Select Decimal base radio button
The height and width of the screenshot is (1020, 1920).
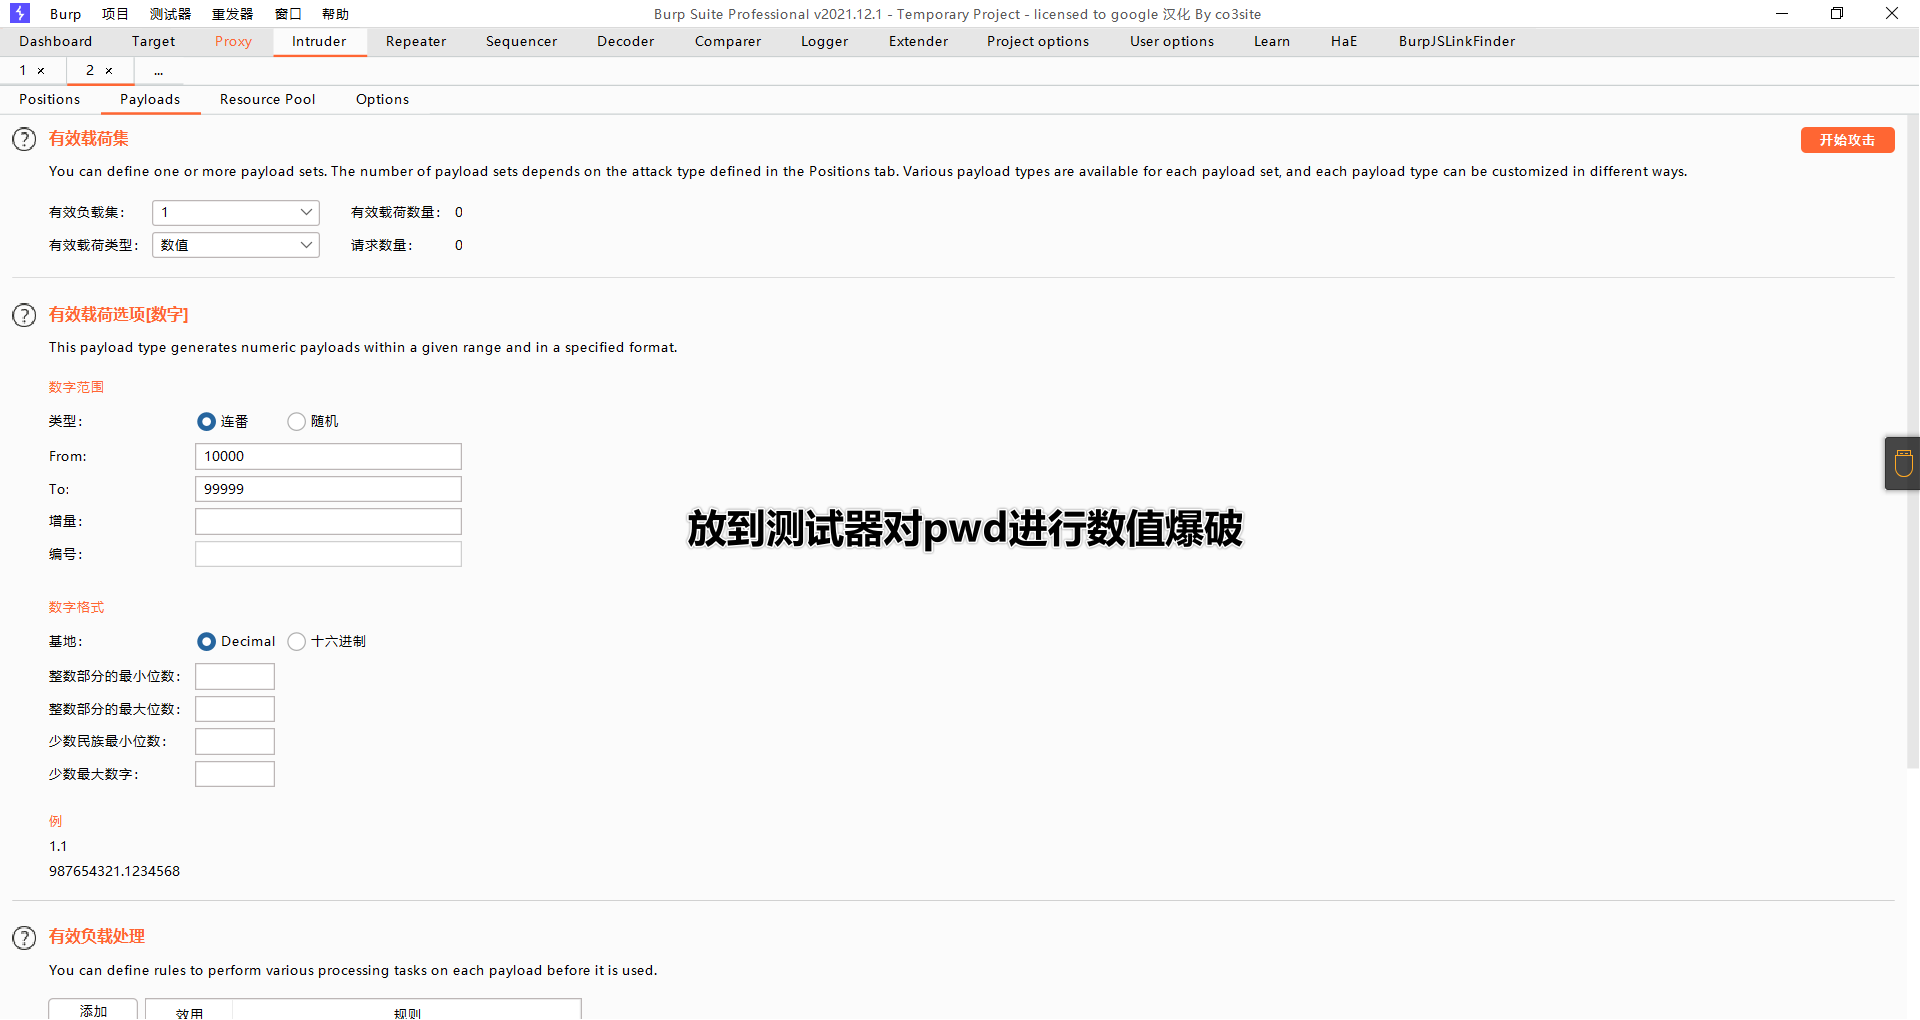coord(206,642)
